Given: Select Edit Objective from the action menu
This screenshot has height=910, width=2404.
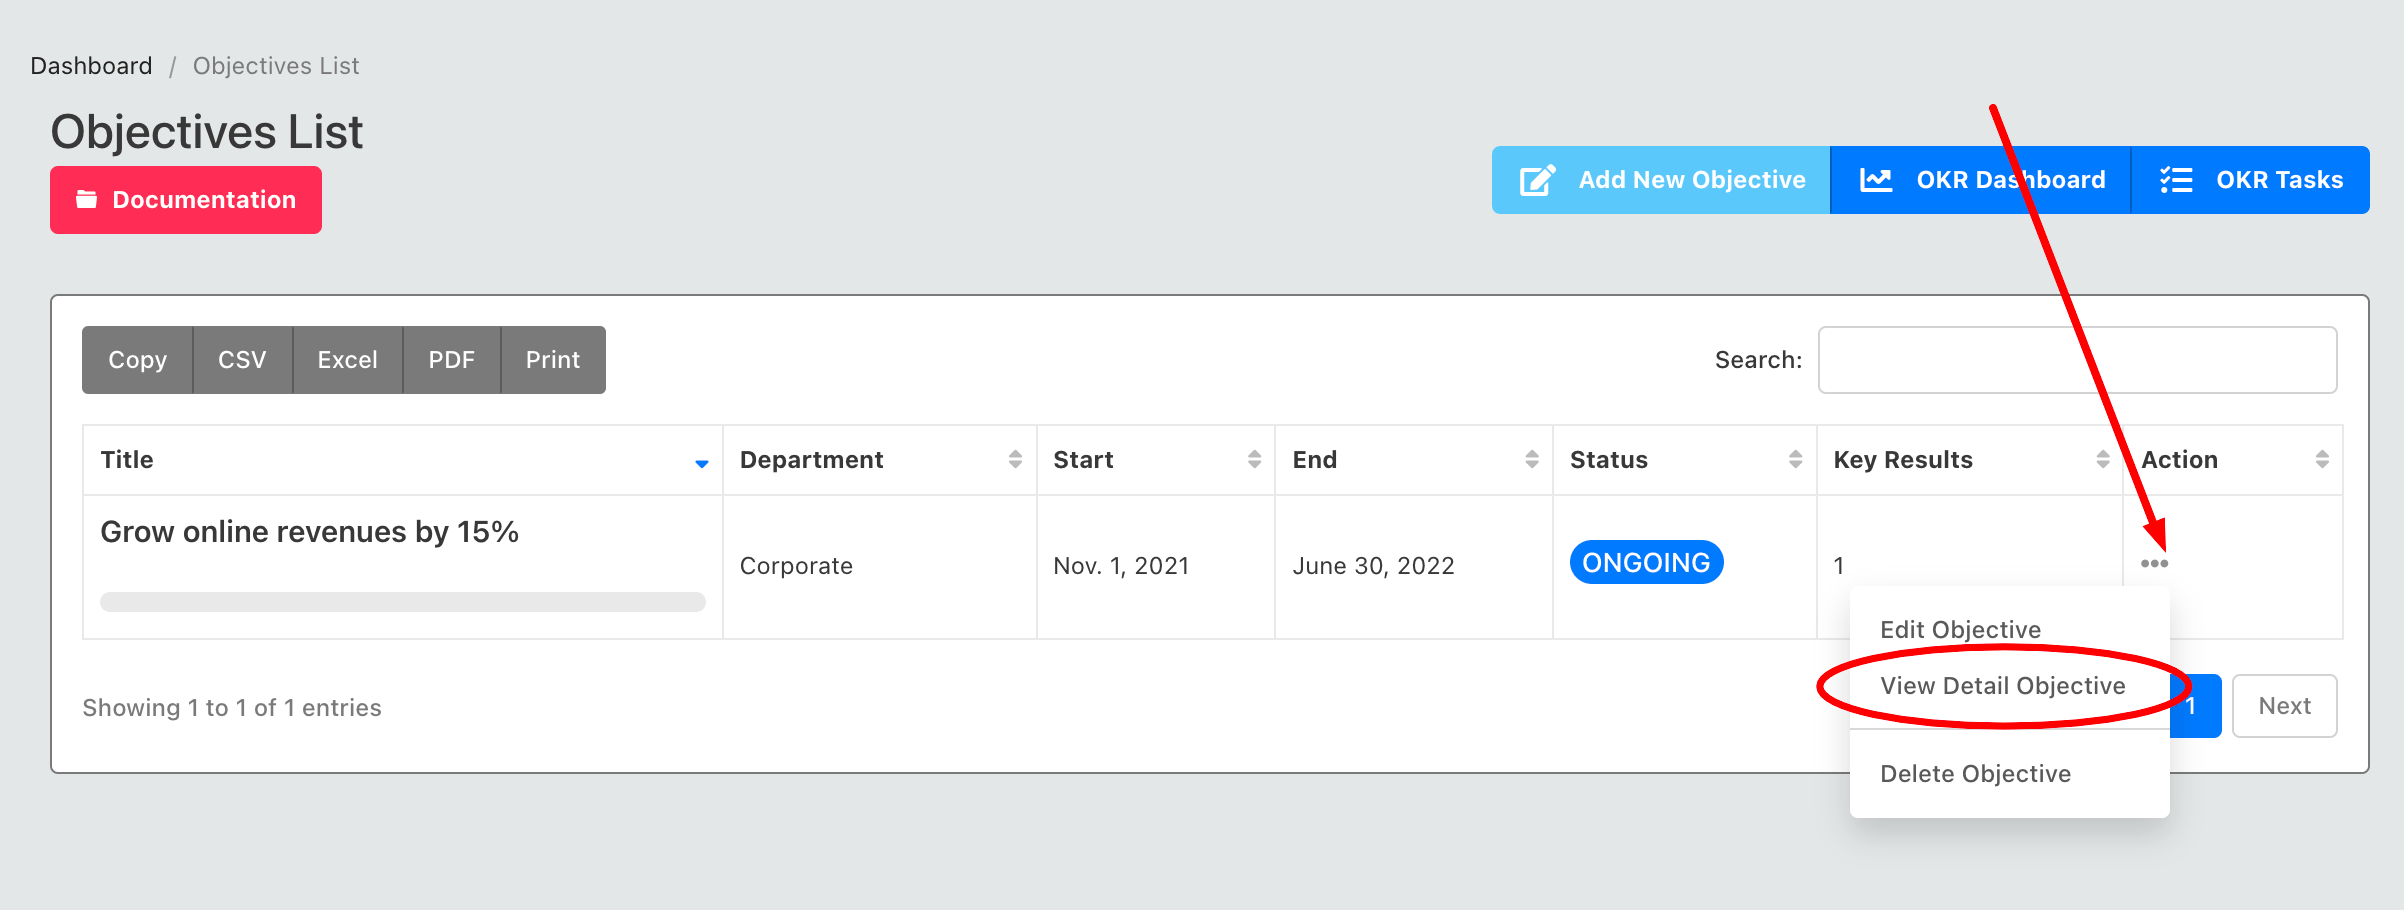Looking at the screenshot, I should click(x=1960, y=630).
